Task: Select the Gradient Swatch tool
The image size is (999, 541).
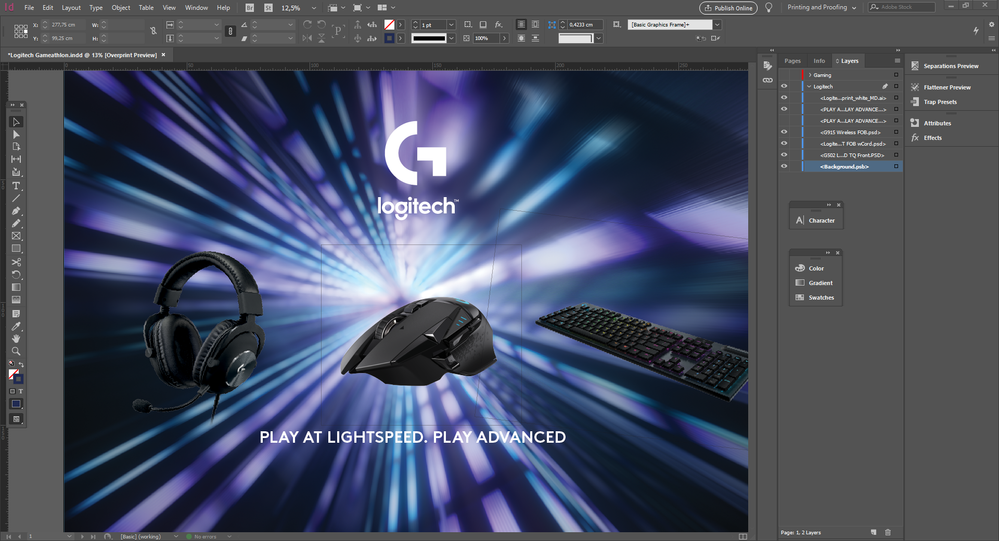Action: pyautogui.click(x=16, y=287)
